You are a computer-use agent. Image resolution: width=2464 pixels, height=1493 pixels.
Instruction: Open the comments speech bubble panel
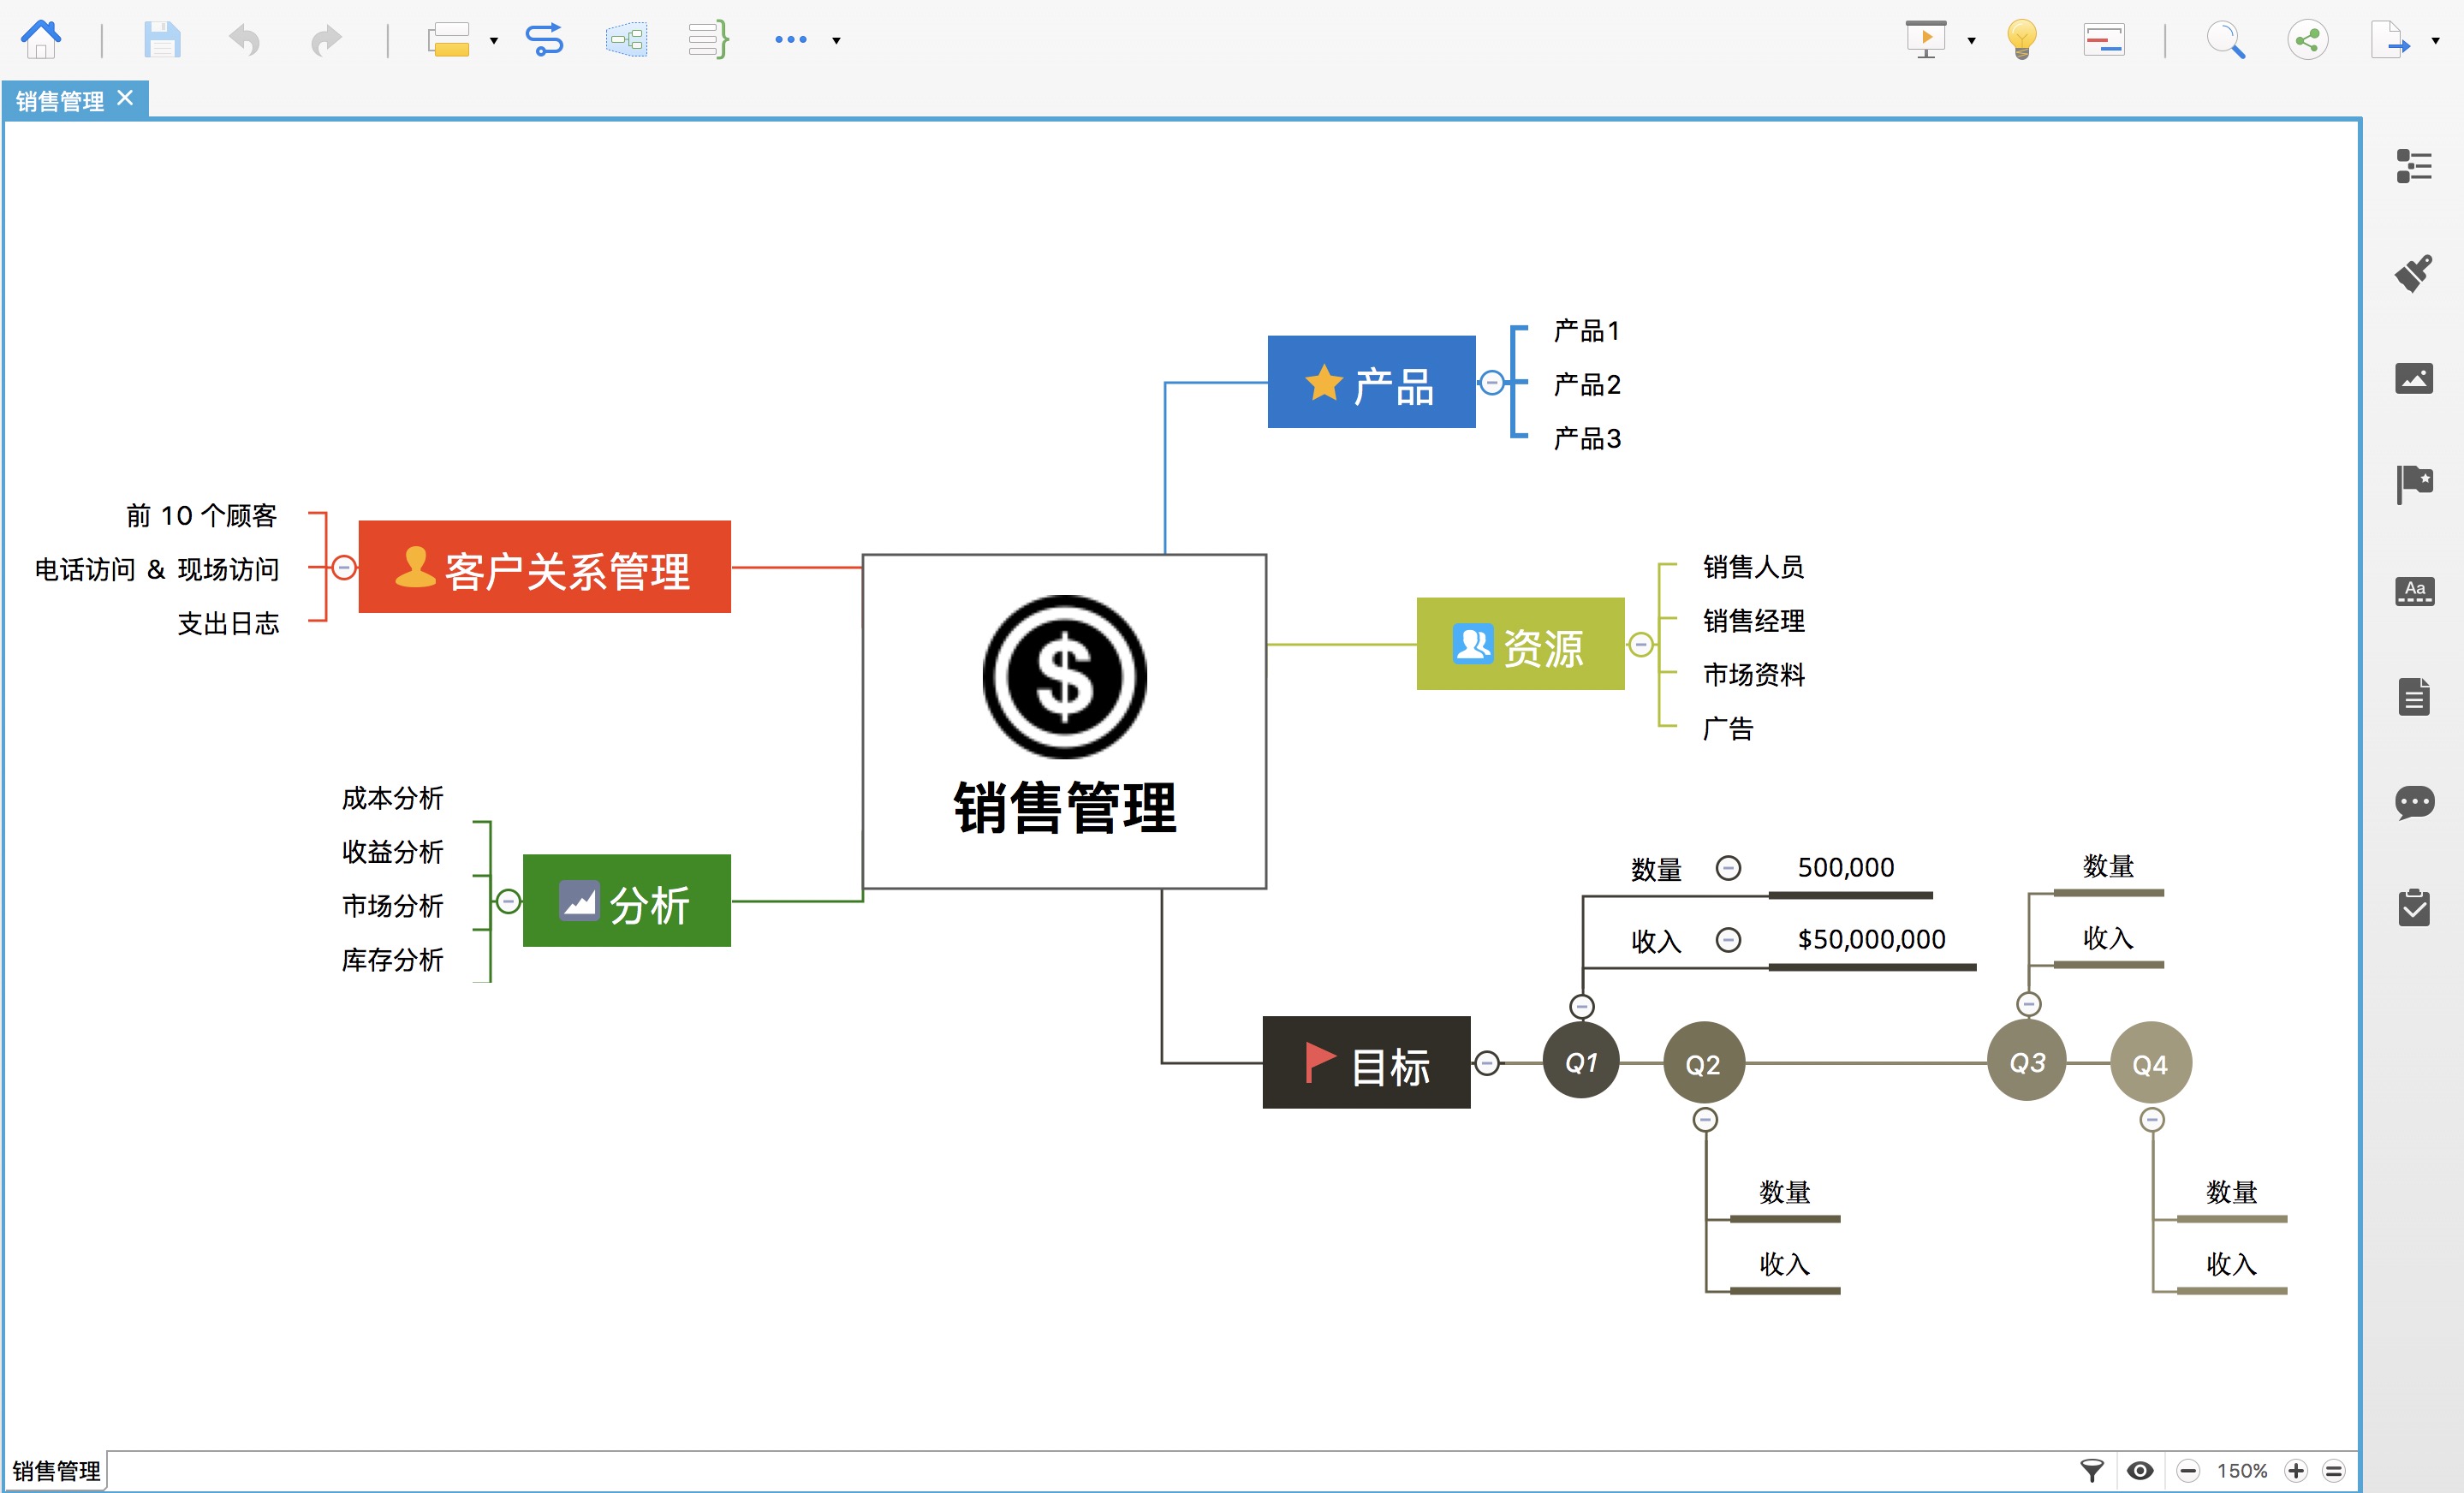pyautogui.click(x=2414, y=802)
